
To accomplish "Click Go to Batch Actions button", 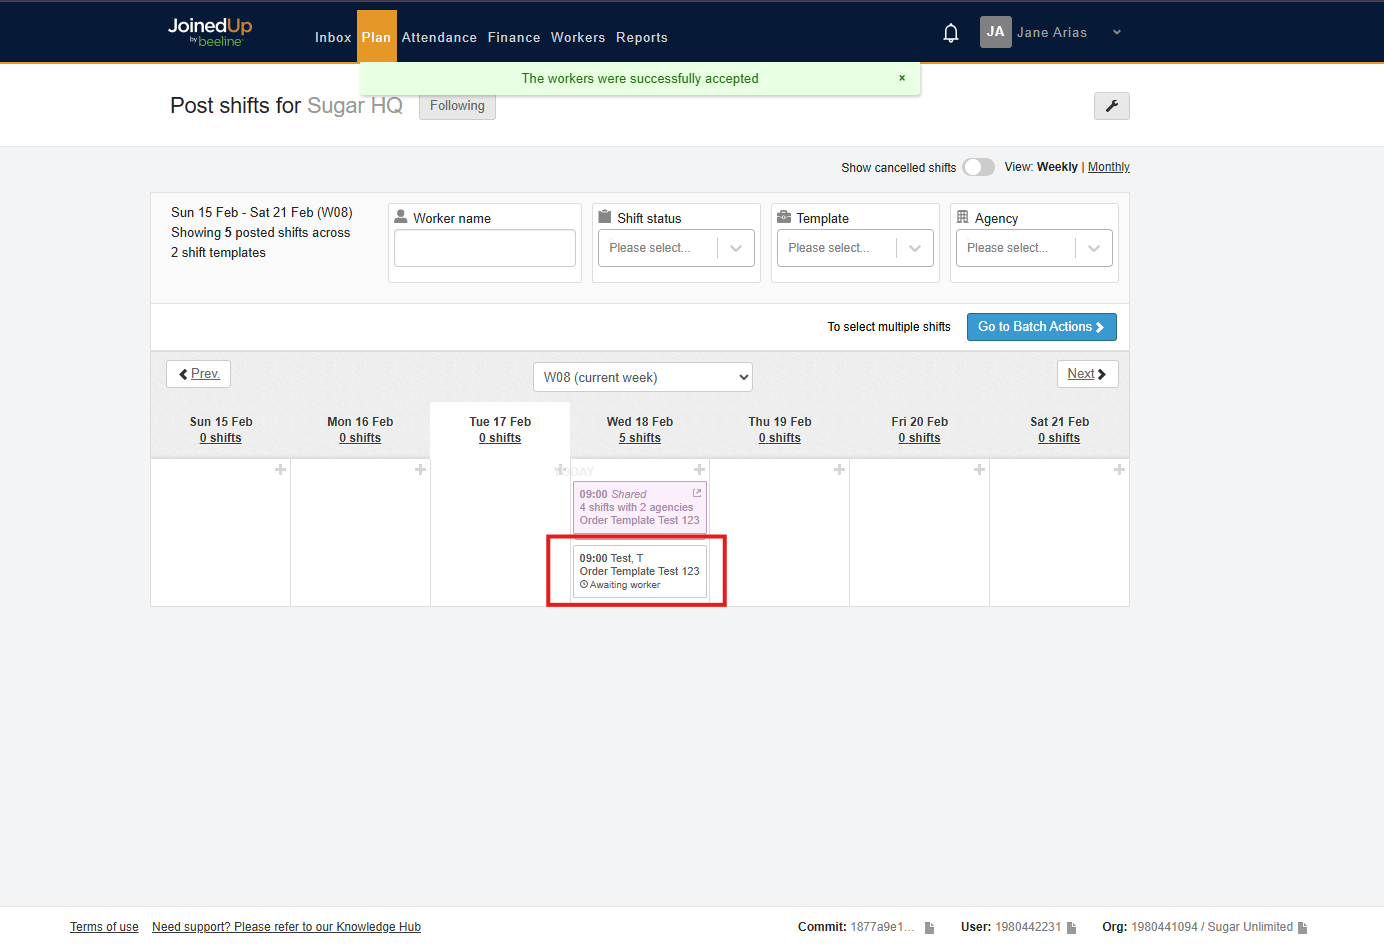I will click(1041, 327).
